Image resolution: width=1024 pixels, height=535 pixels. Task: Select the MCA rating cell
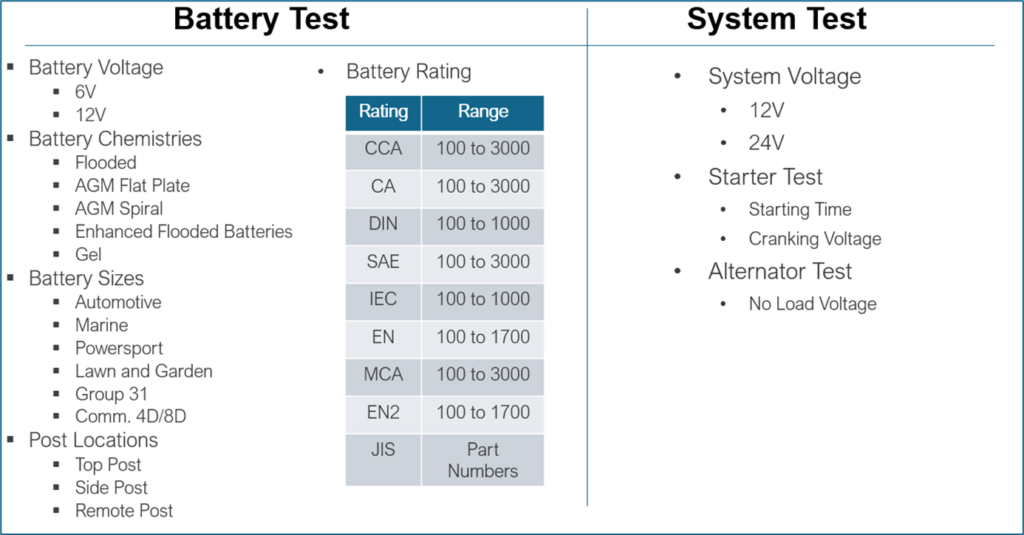click(x=383, y=374)
